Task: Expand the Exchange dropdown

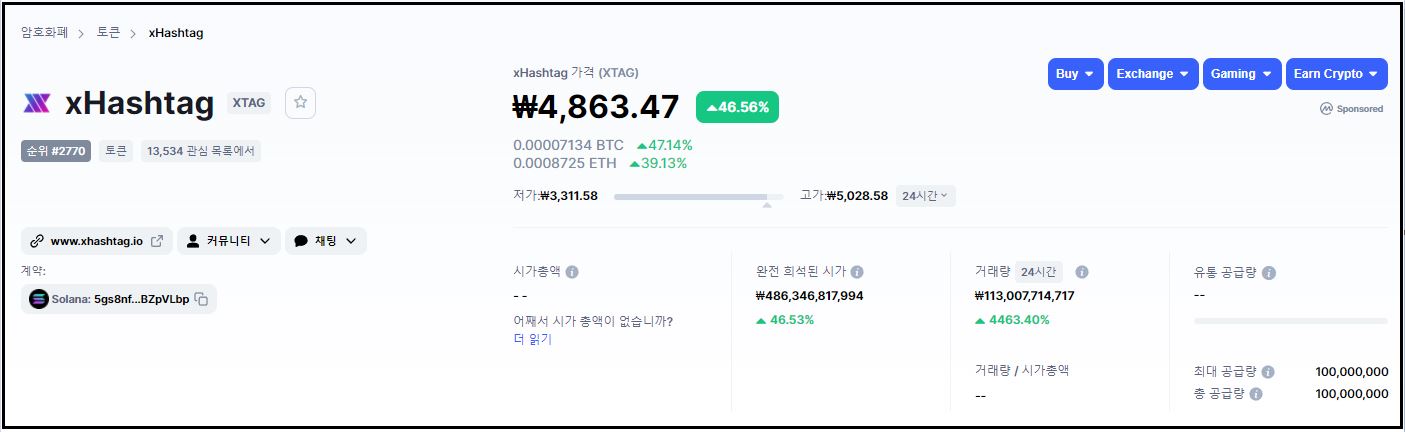Action: (x=1153, y=74)
